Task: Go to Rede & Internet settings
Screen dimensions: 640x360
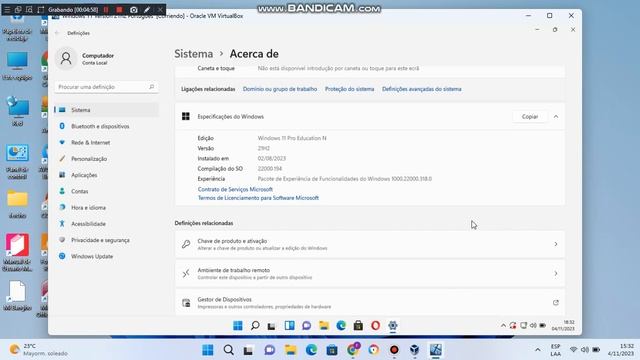Action: click(x=107, y=142)
